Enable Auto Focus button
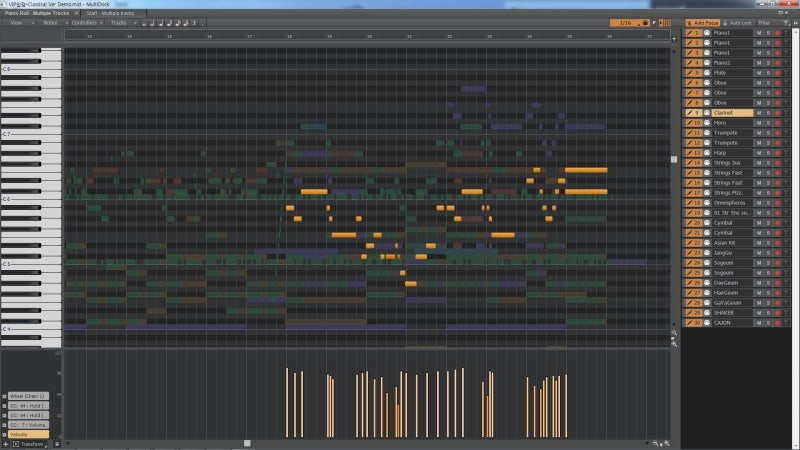 pos(703,23)
